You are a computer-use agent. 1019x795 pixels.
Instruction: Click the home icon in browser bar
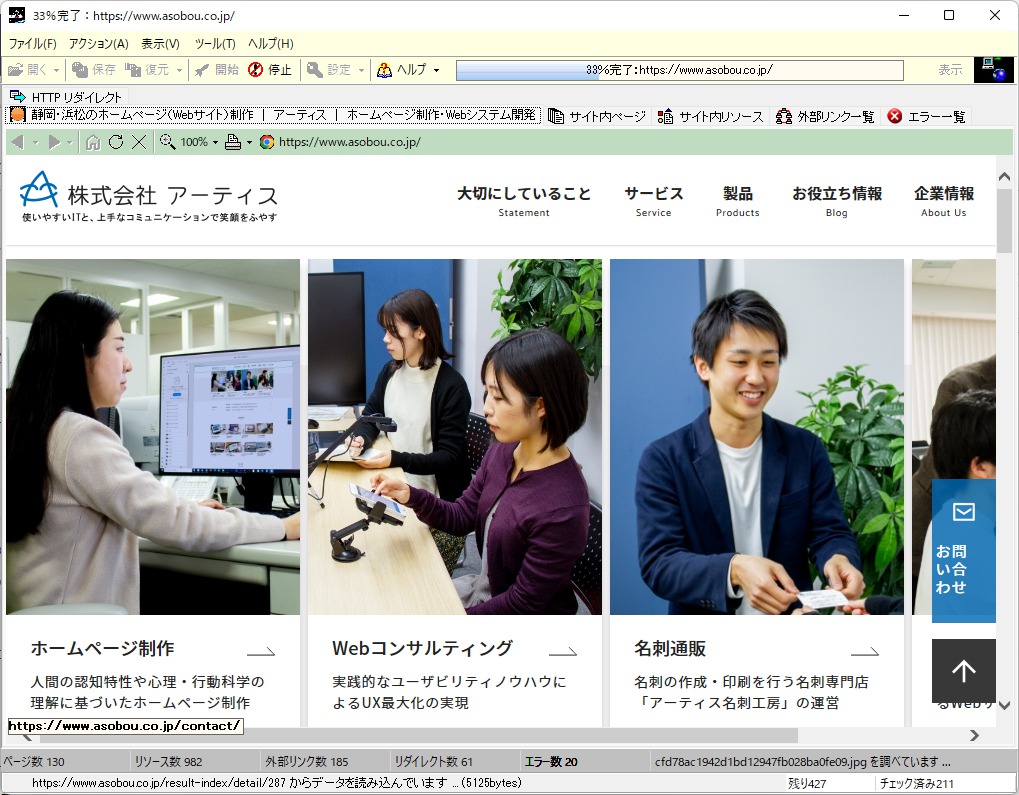coord(93,142)
